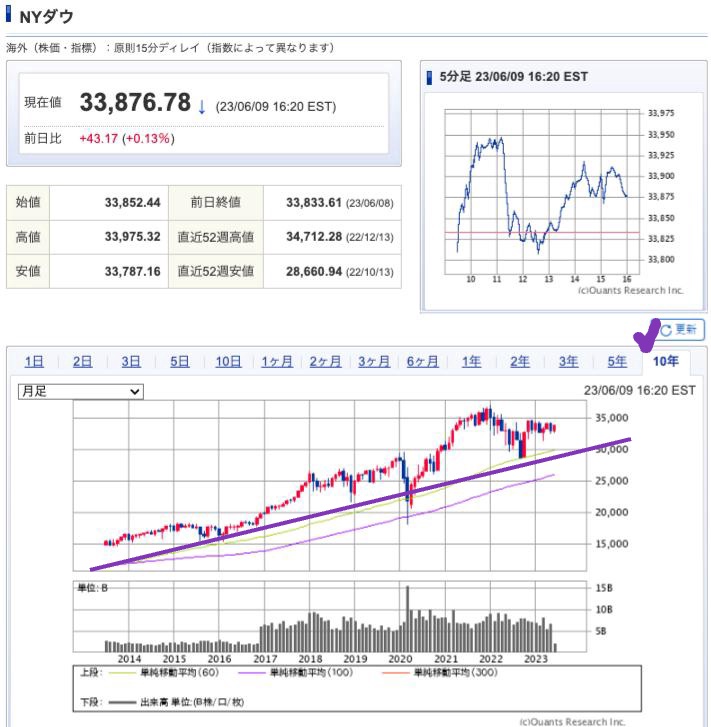Show the 3ヶ月 chart
Viewport: 711px width, 727px height.
pos(374,362)
